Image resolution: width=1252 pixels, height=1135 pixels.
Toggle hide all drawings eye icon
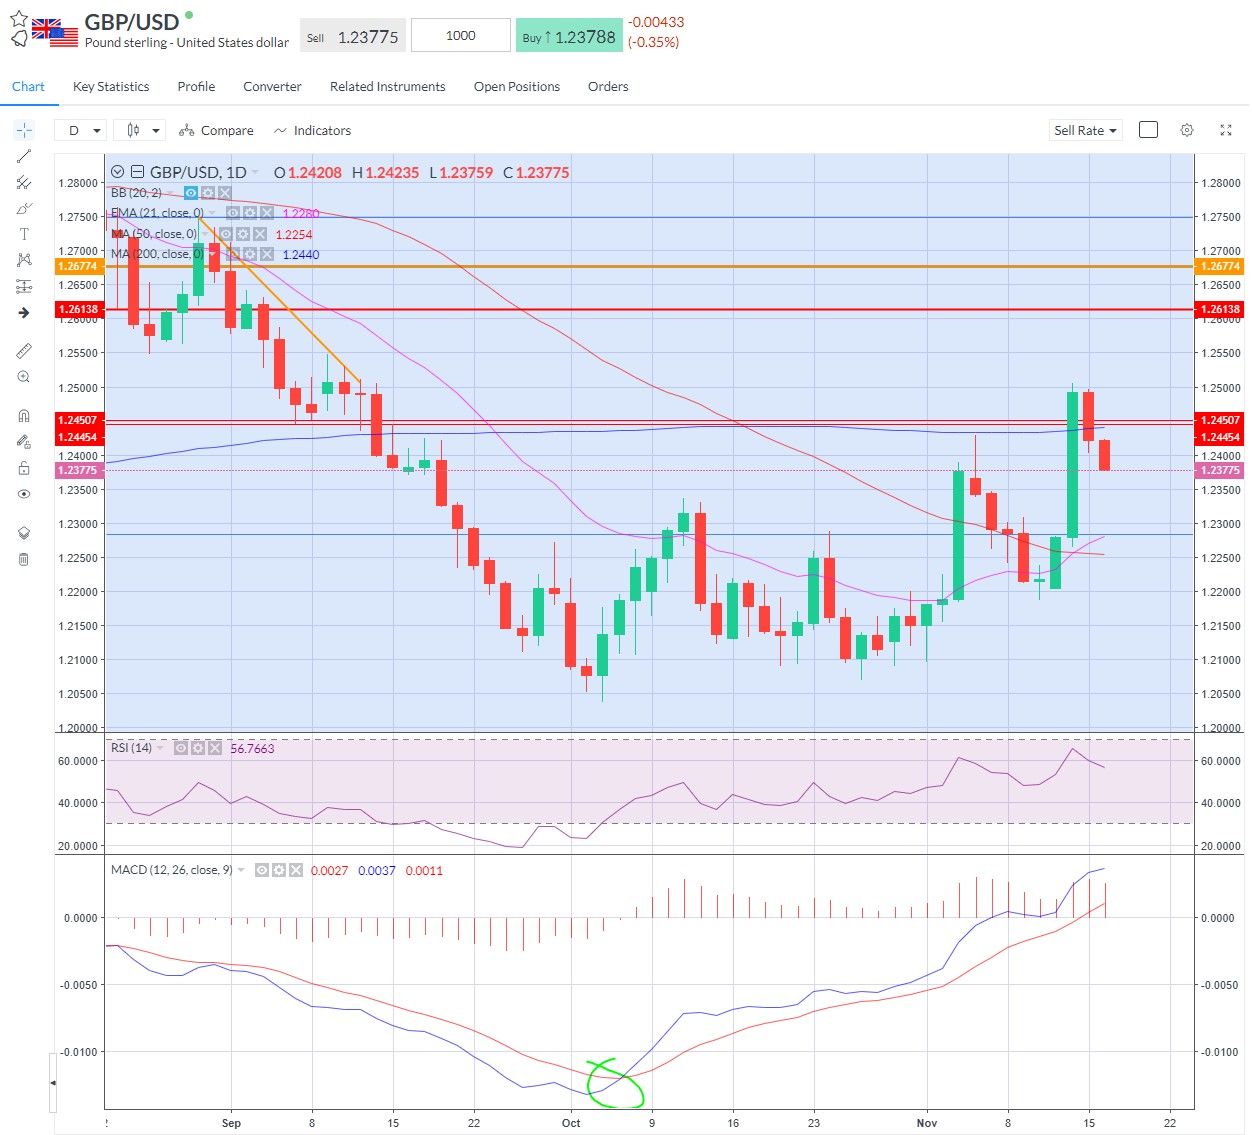click(x=24, y=494)
